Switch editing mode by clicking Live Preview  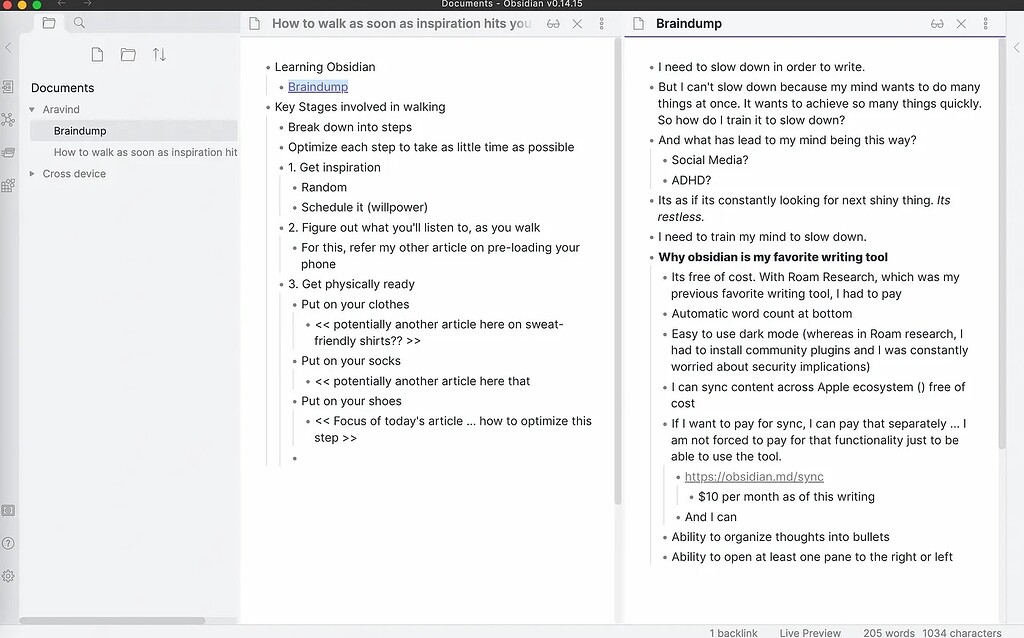(x=809, y=632)
